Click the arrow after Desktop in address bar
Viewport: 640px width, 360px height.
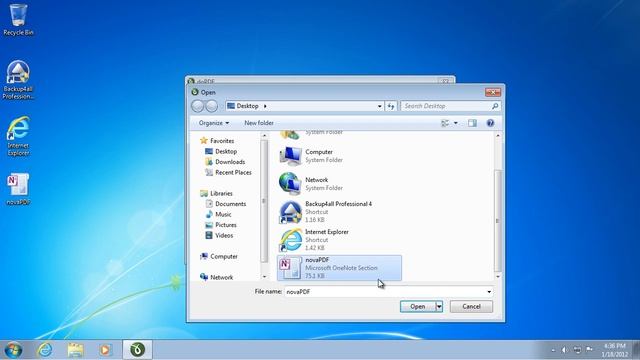pos(265,106)
